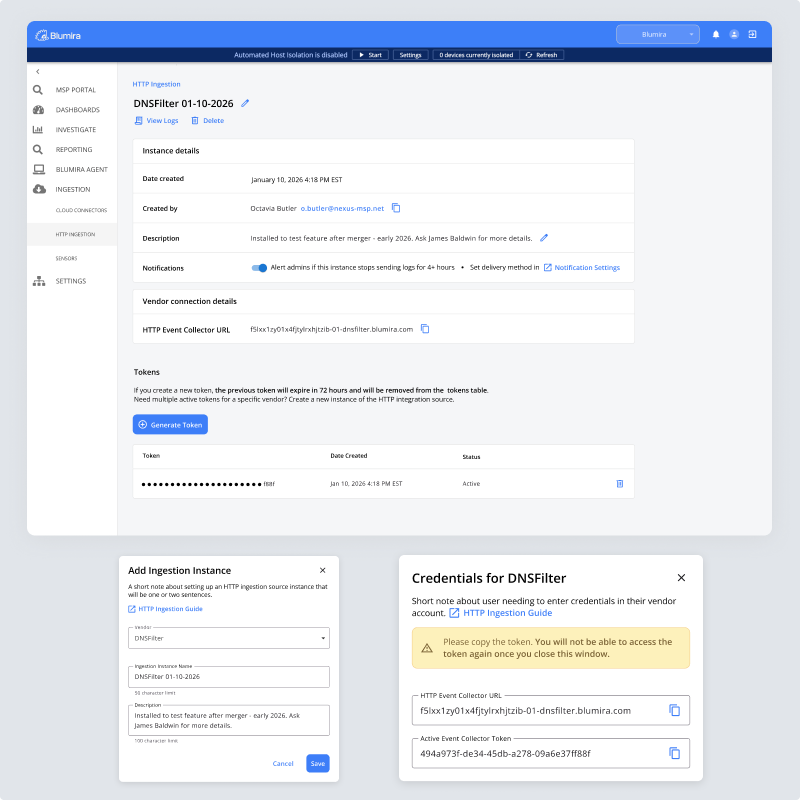
Task: Toggle the stopped-logs admin alert switch
Action: coord(259,268)
